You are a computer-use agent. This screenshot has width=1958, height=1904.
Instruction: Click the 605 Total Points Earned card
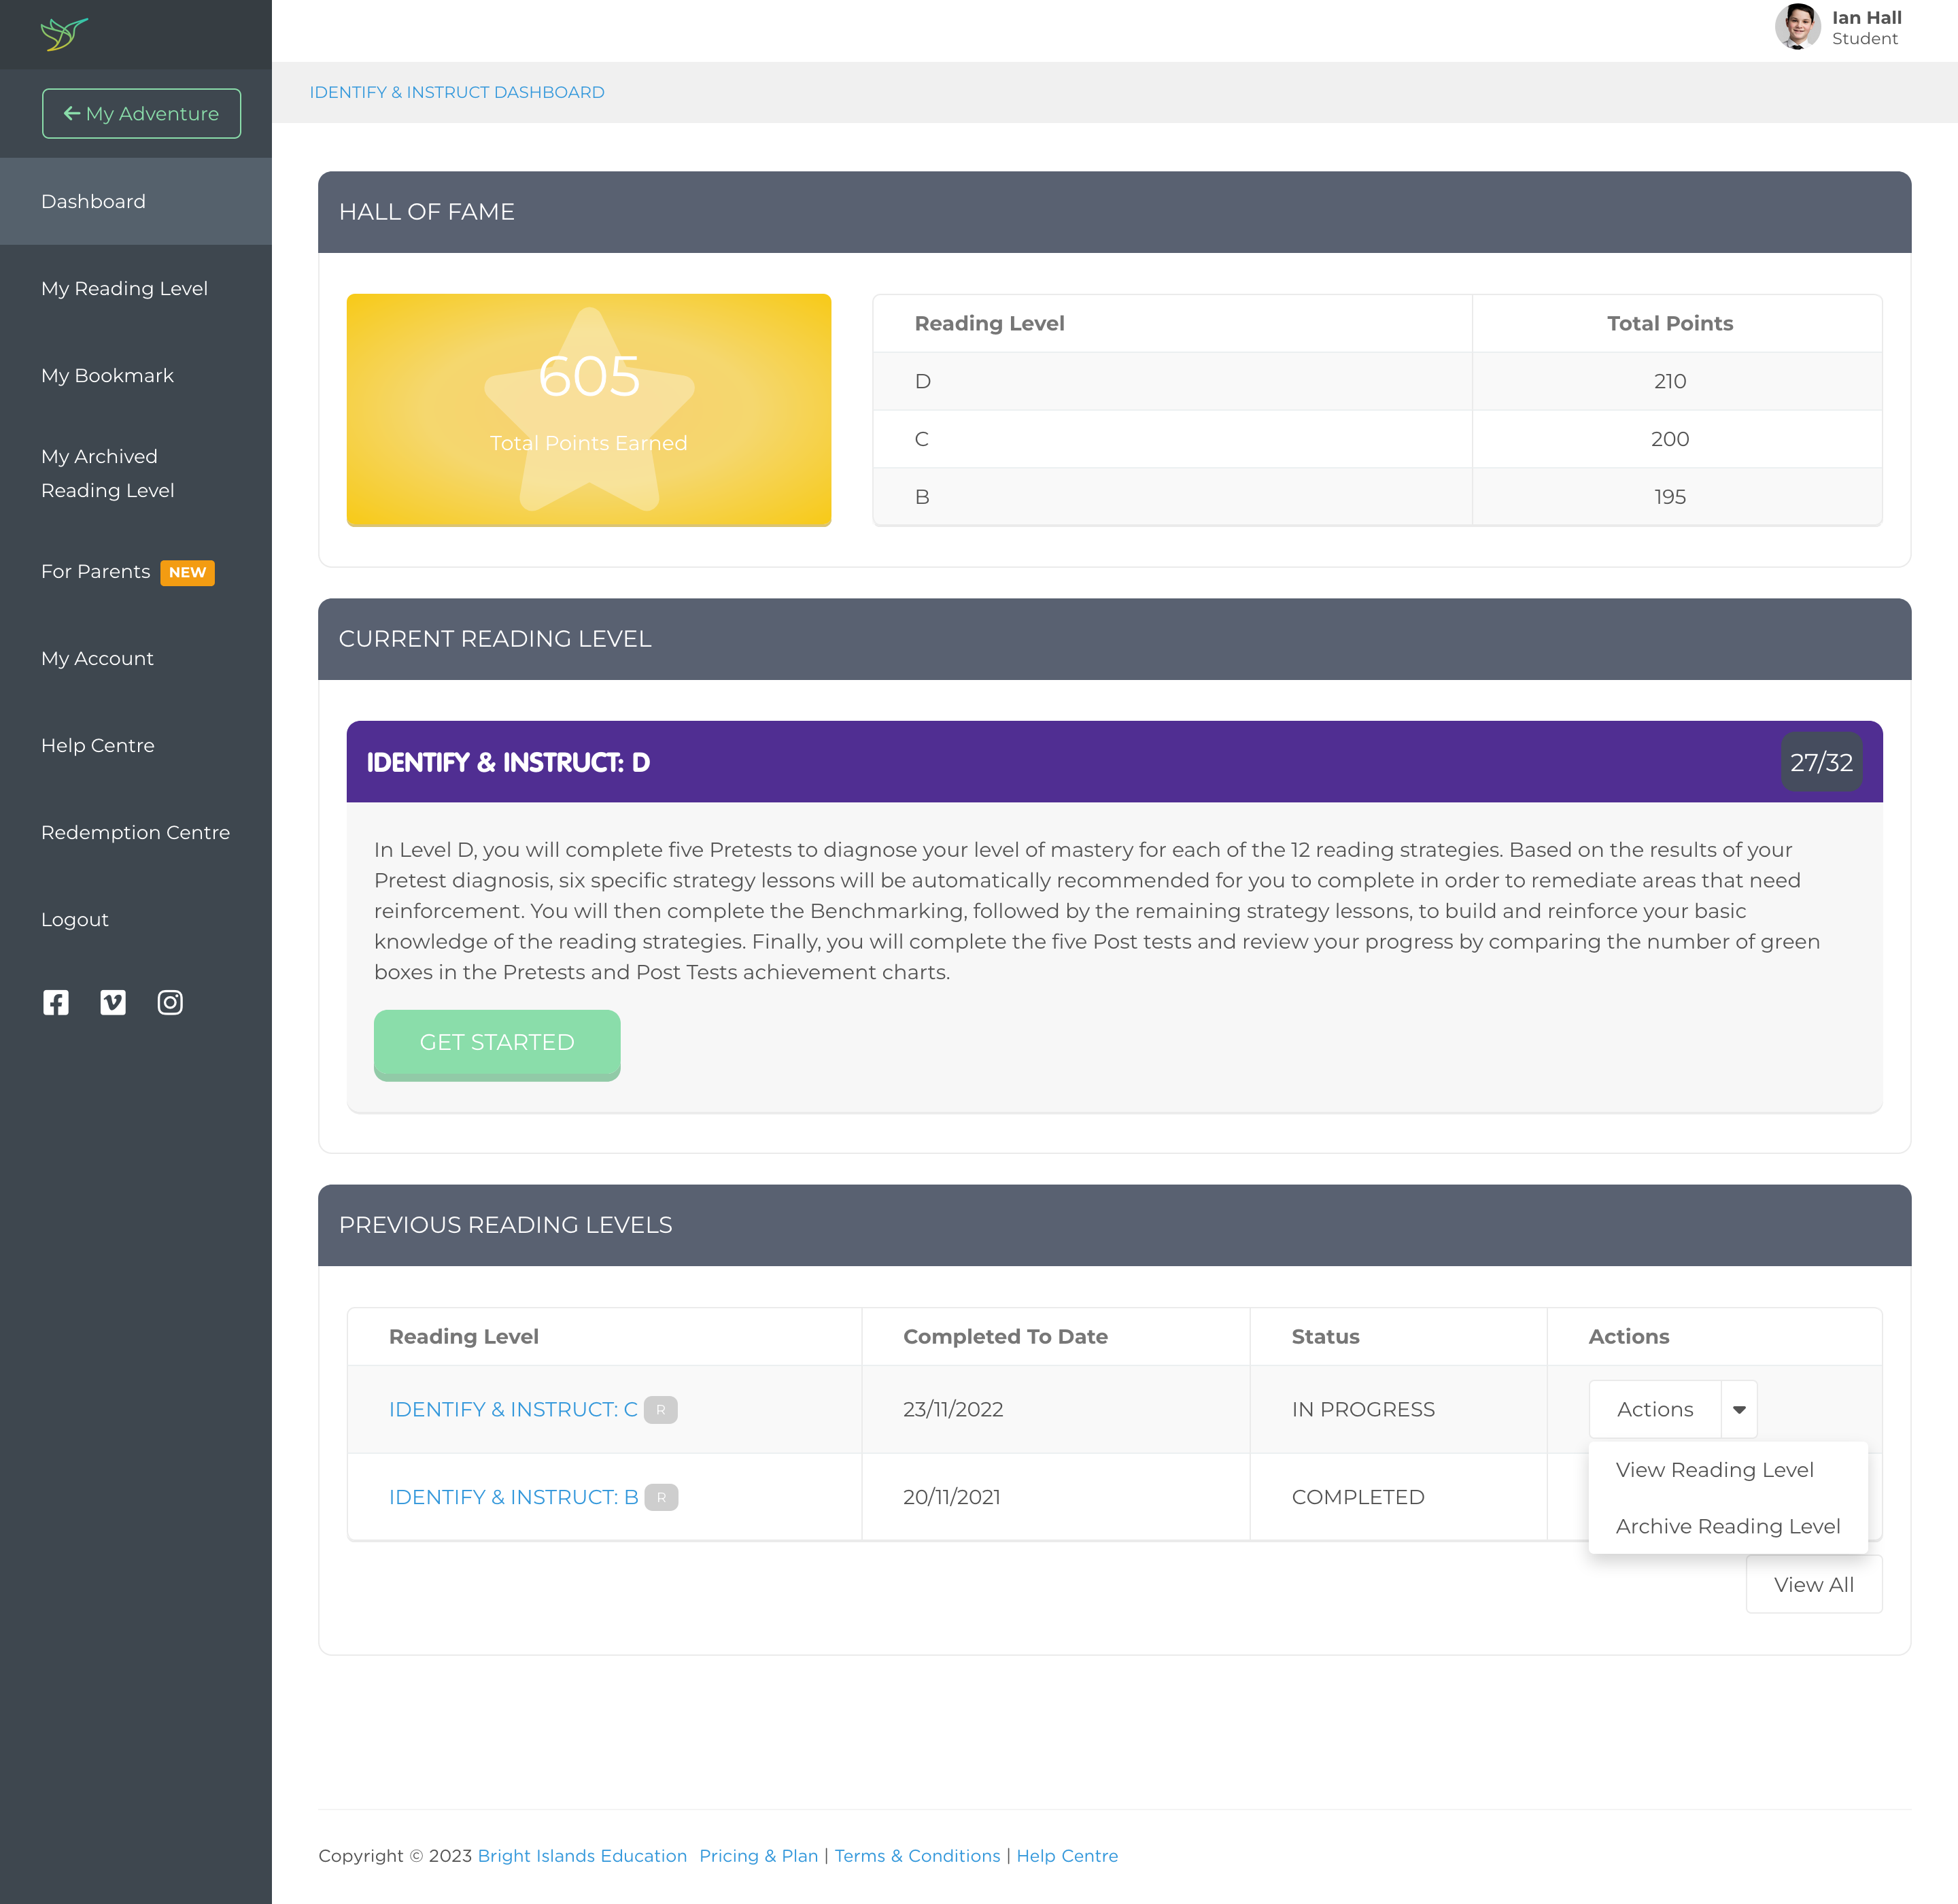(588, 409)
